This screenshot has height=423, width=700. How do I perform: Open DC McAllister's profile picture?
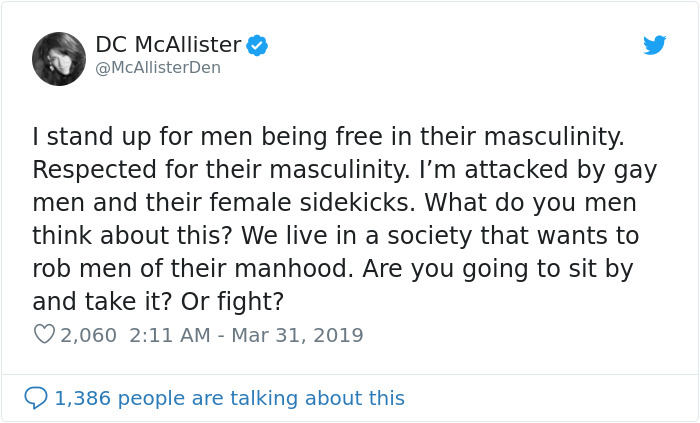coord(59,59)
